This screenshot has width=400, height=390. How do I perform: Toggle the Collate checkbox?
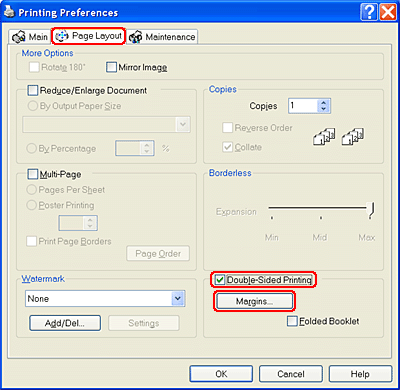tap(227, 147)
